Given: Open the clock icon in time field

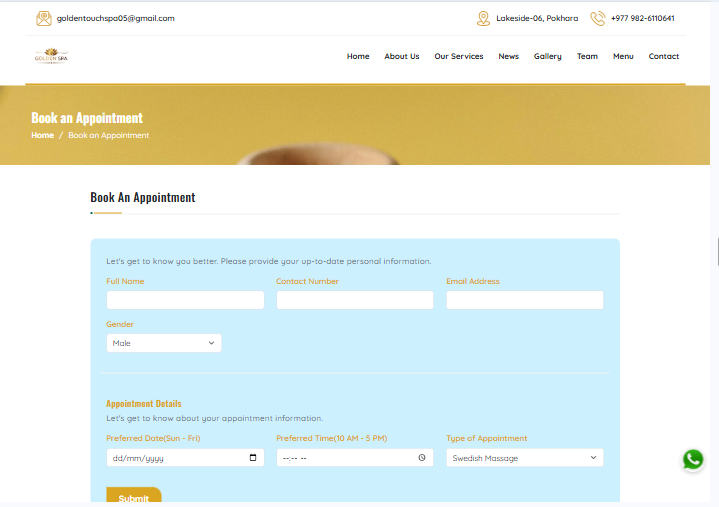Looking at the screenshot, I should pos(422,457).
